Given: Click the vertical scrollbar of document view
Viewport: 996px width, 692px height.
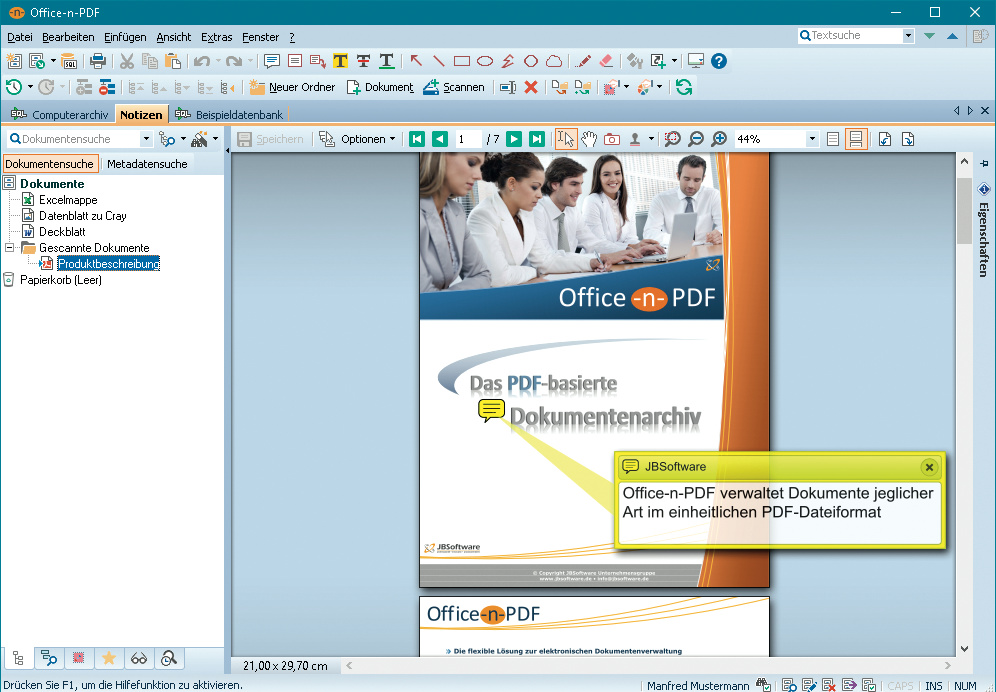Looking at the screenshot, I should tap(964, 405).
